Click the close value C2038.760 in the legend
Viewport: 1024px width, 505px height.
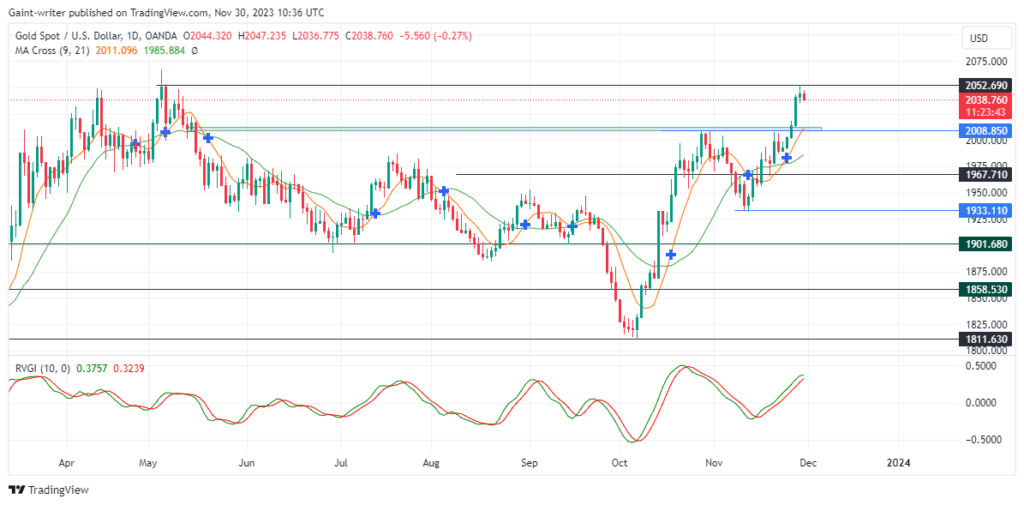(368, 37)
